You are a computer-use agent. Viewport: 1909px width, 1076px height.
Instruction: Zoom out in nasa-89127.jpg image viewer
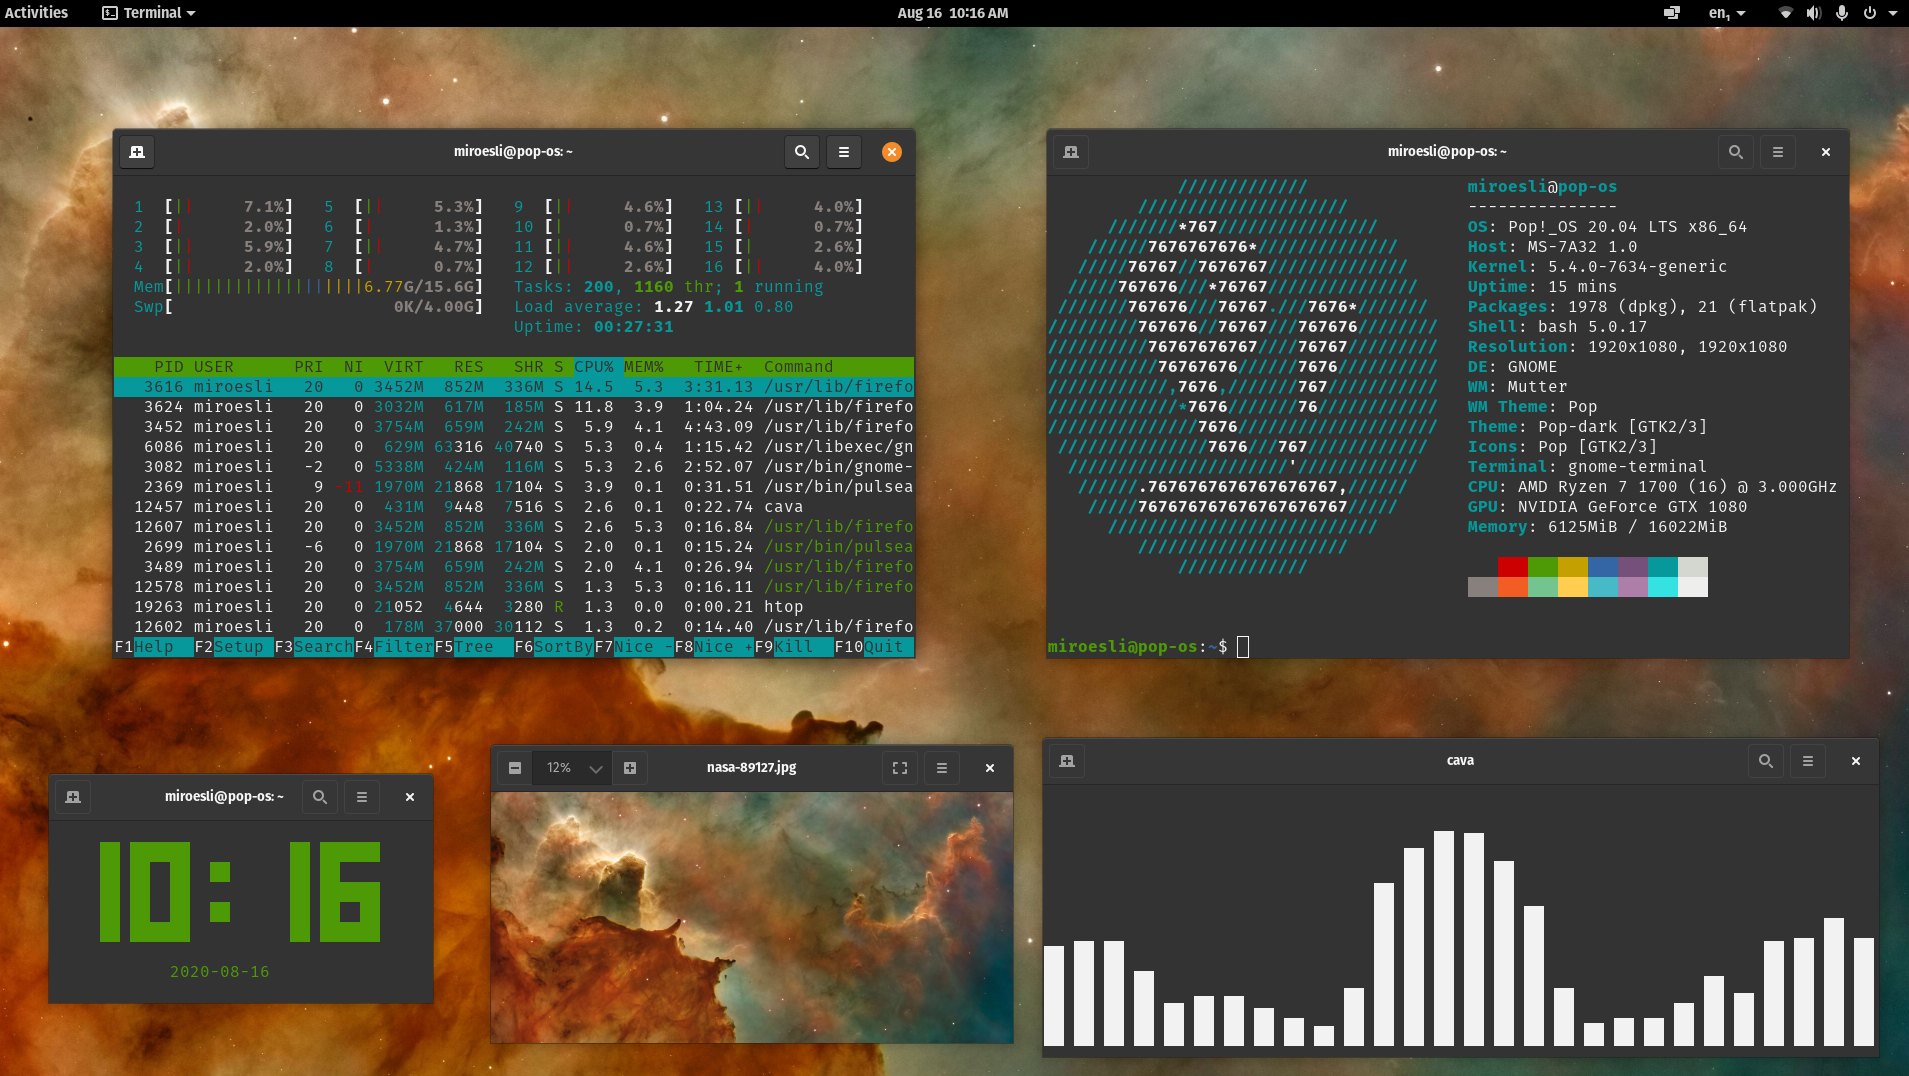[x=515, y=768]
